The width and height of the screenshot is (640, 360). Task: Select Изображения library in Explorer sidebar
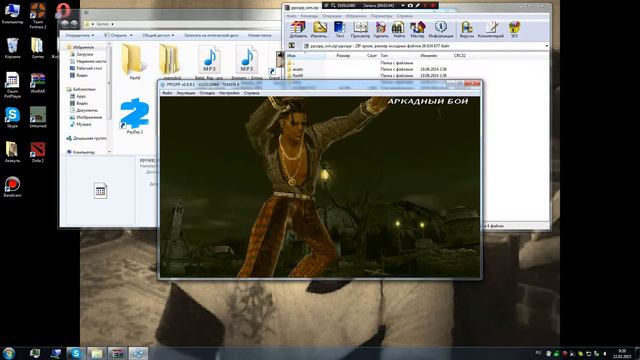pyautogui.click(x=86, y=117)
